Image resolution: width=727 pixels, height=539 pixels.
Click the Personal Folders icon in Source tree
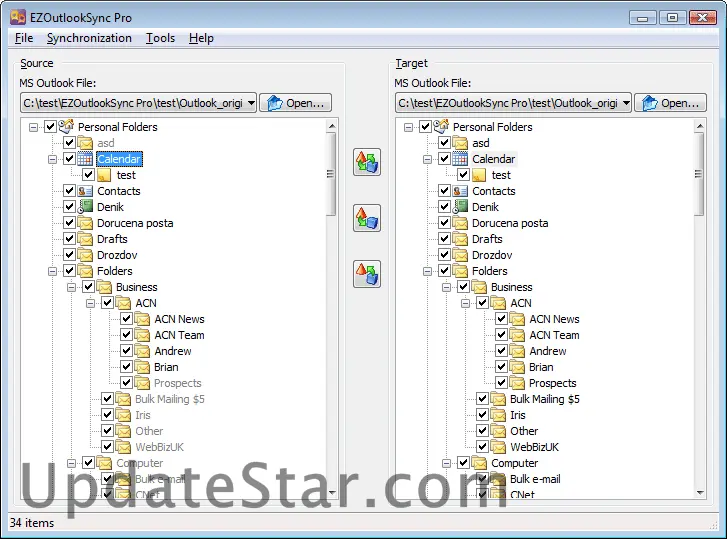[x=66, y=126]
